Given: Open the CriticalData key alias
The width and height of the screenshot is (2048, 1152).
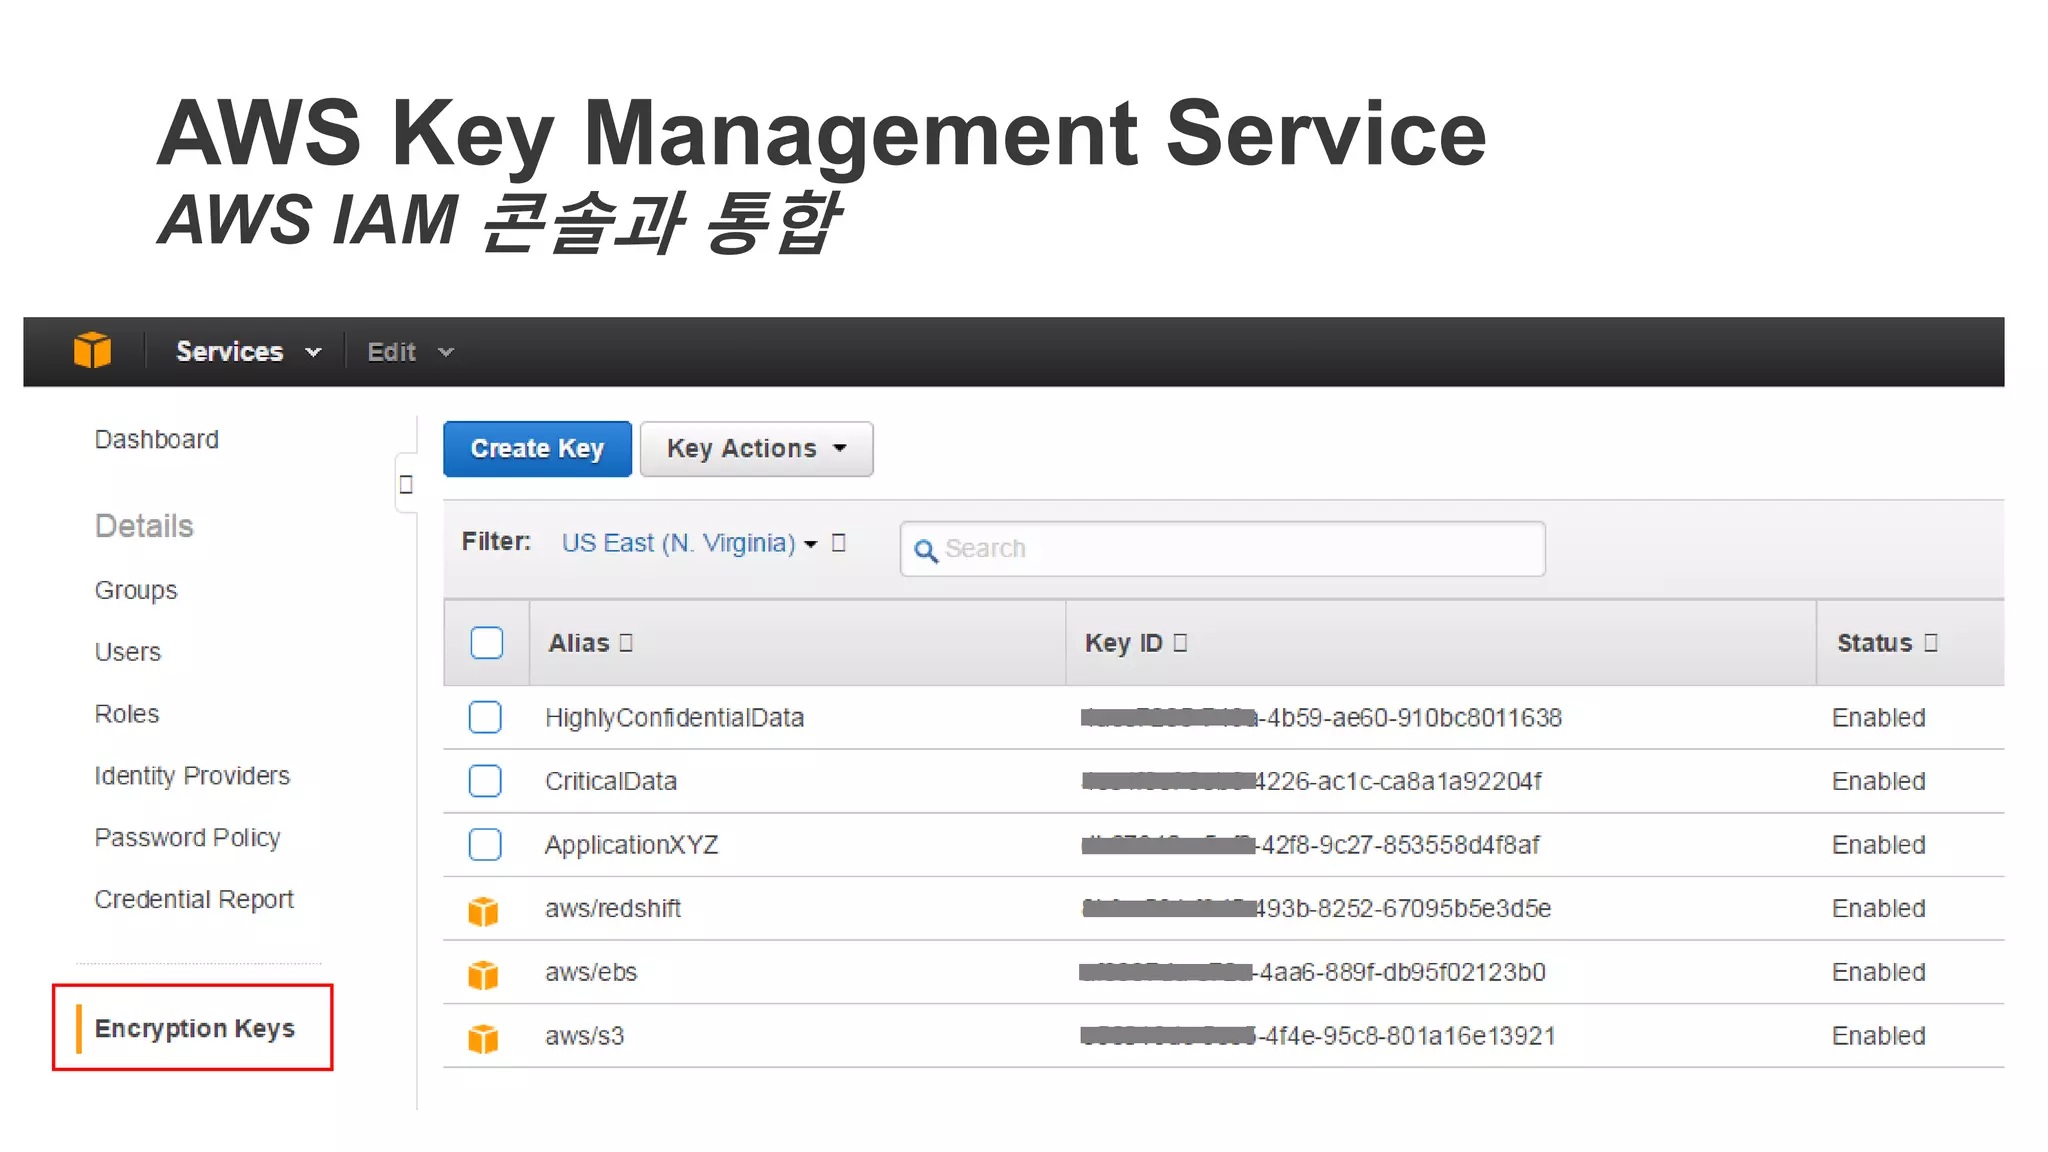Looking at the screenshot, I should click(x=611, y=782).
